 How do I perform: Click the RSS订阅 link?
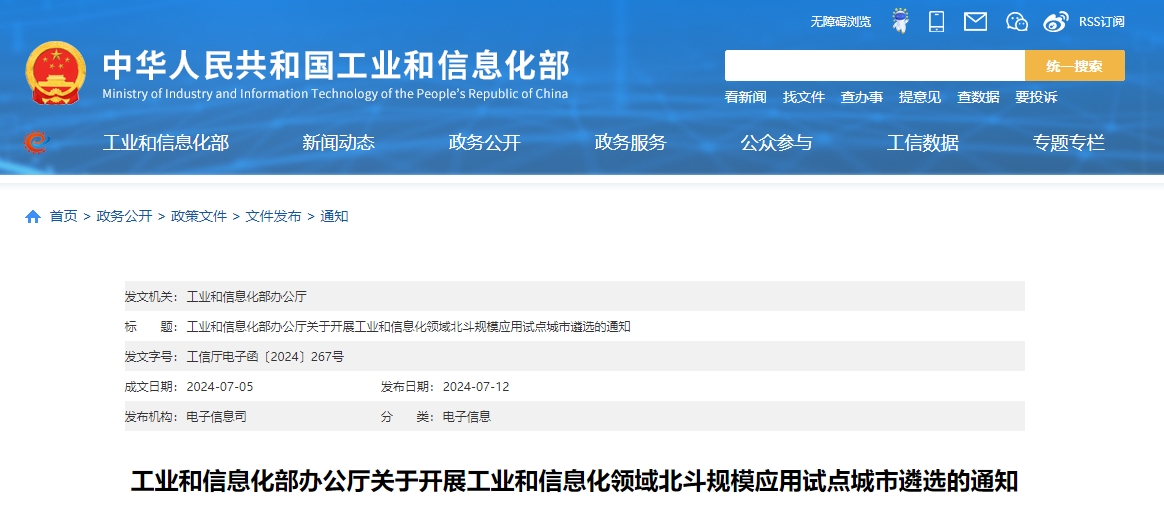pyautogui.click(x=1102, y=22)
